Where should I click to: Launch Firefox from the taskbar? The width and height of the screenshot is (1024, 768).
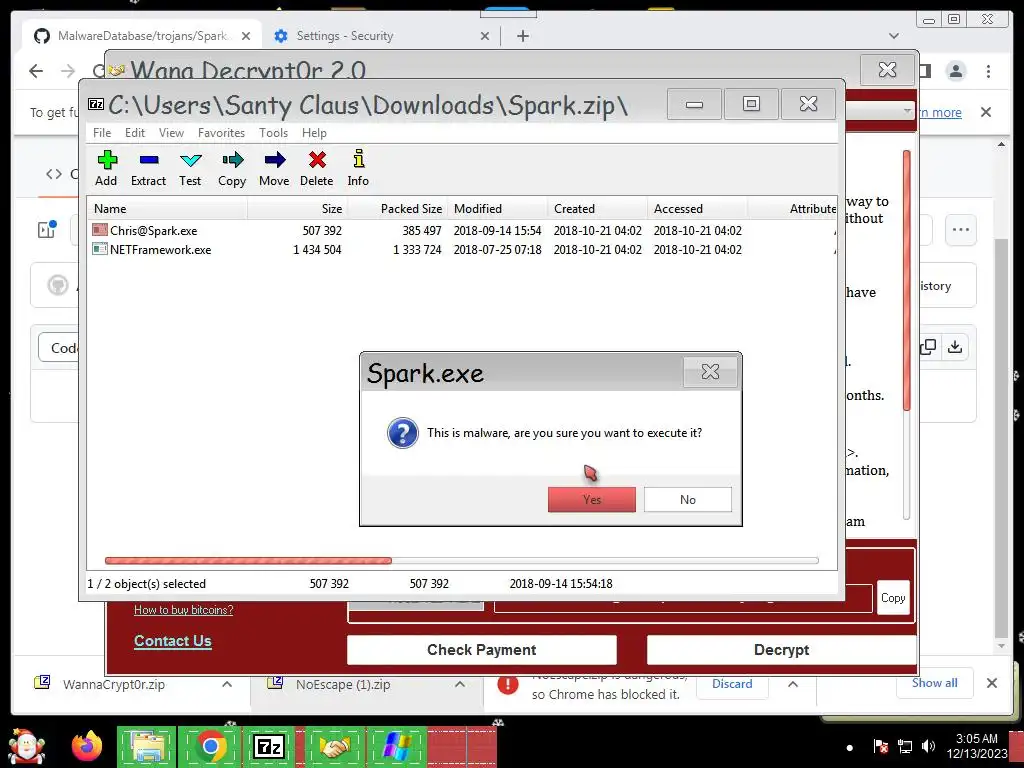[87, 746]
